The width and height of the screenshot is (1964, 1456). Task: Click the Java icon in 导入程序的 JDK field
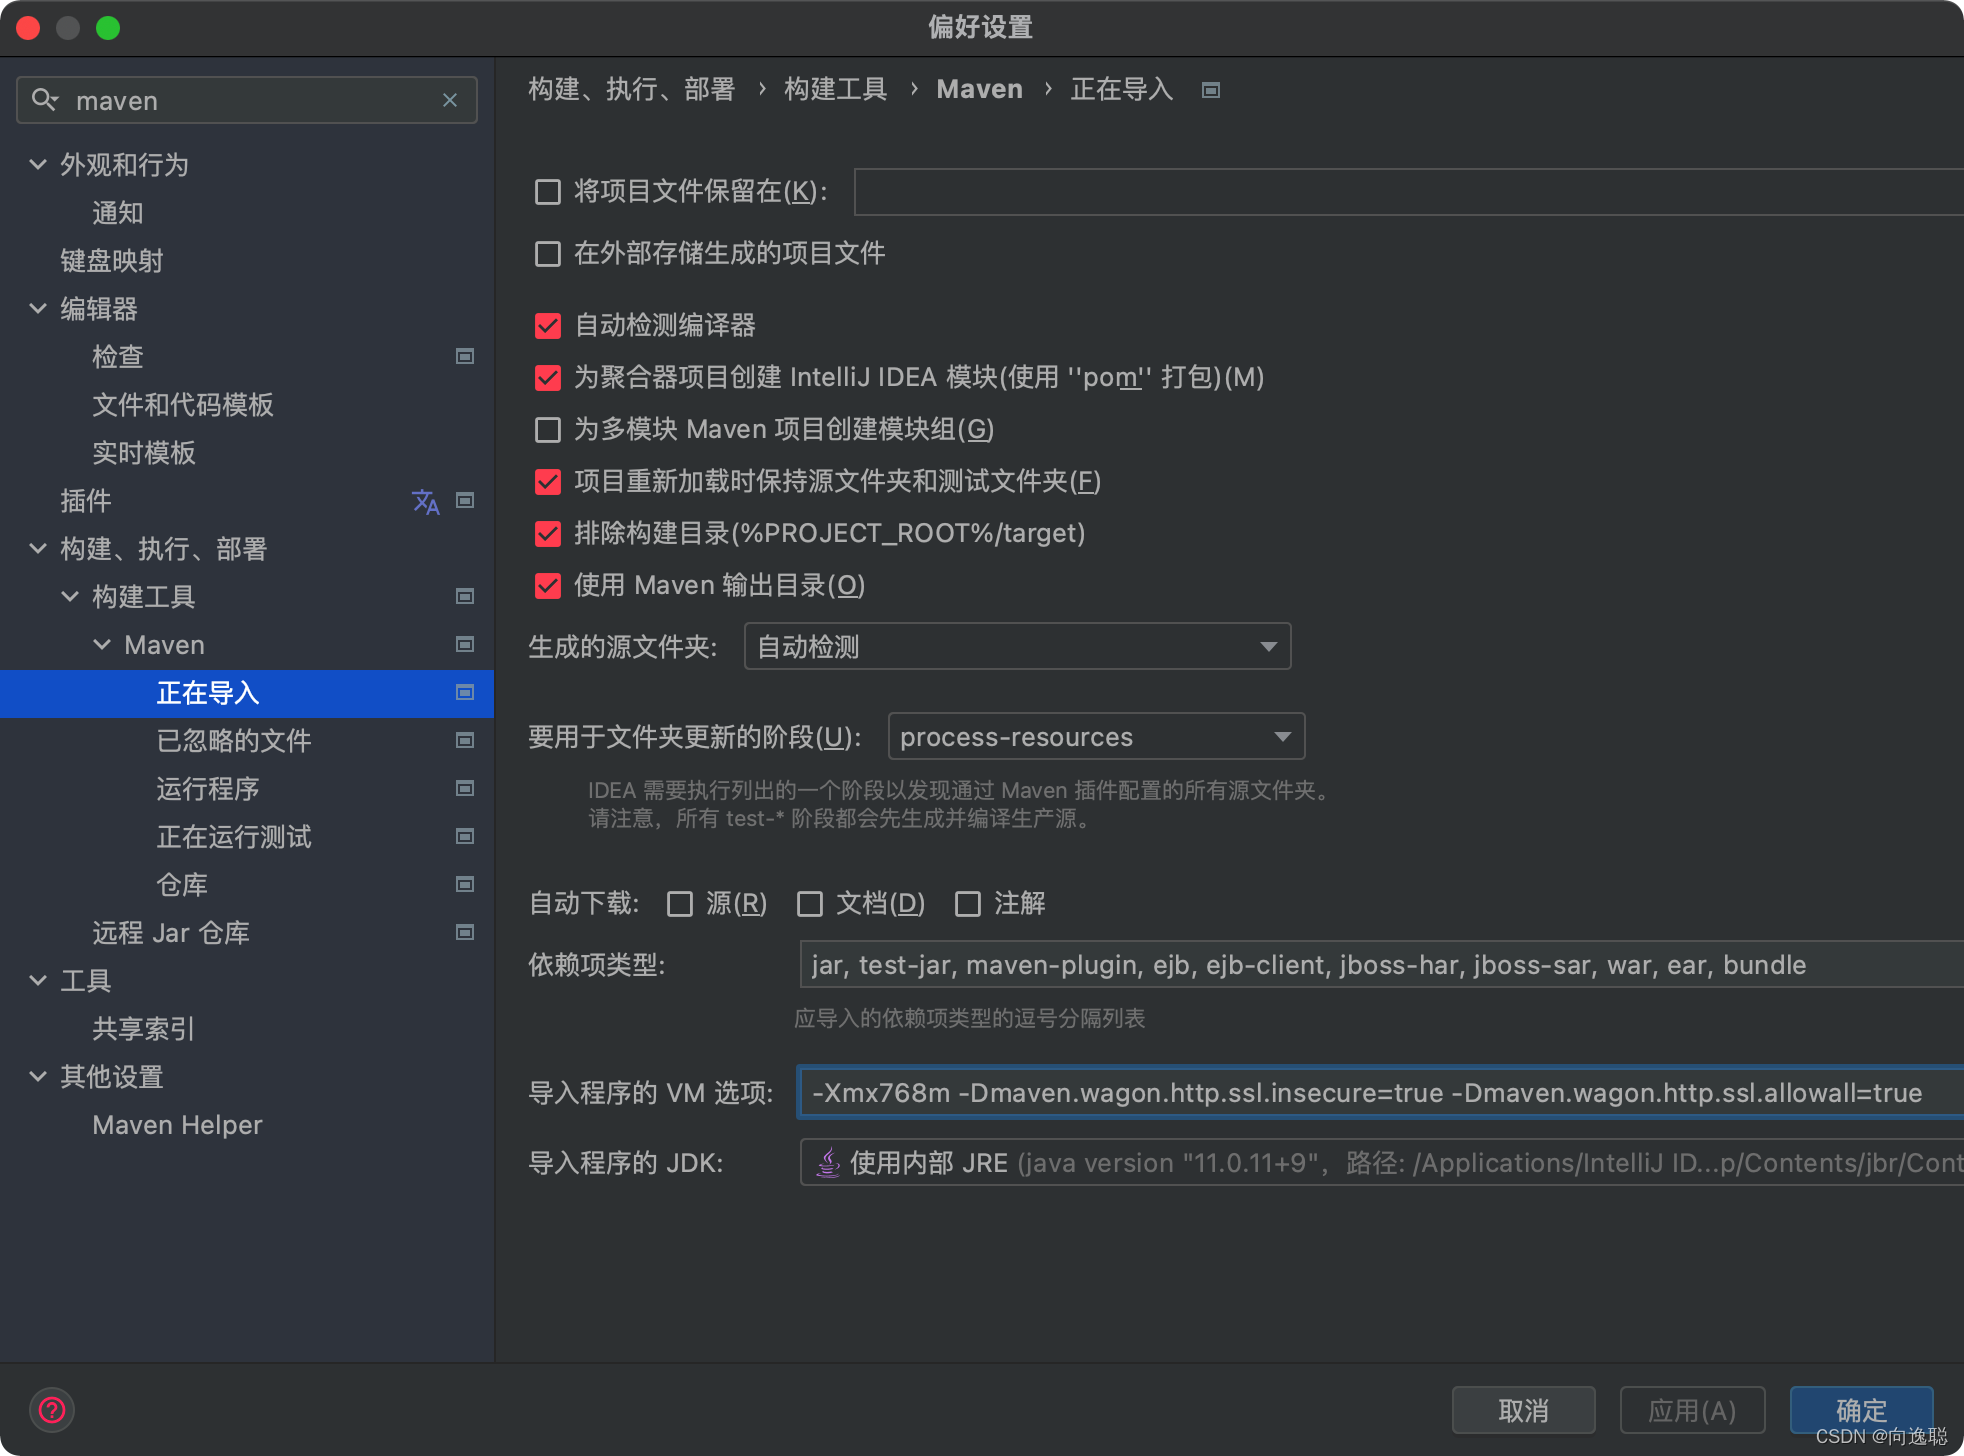828,1163
